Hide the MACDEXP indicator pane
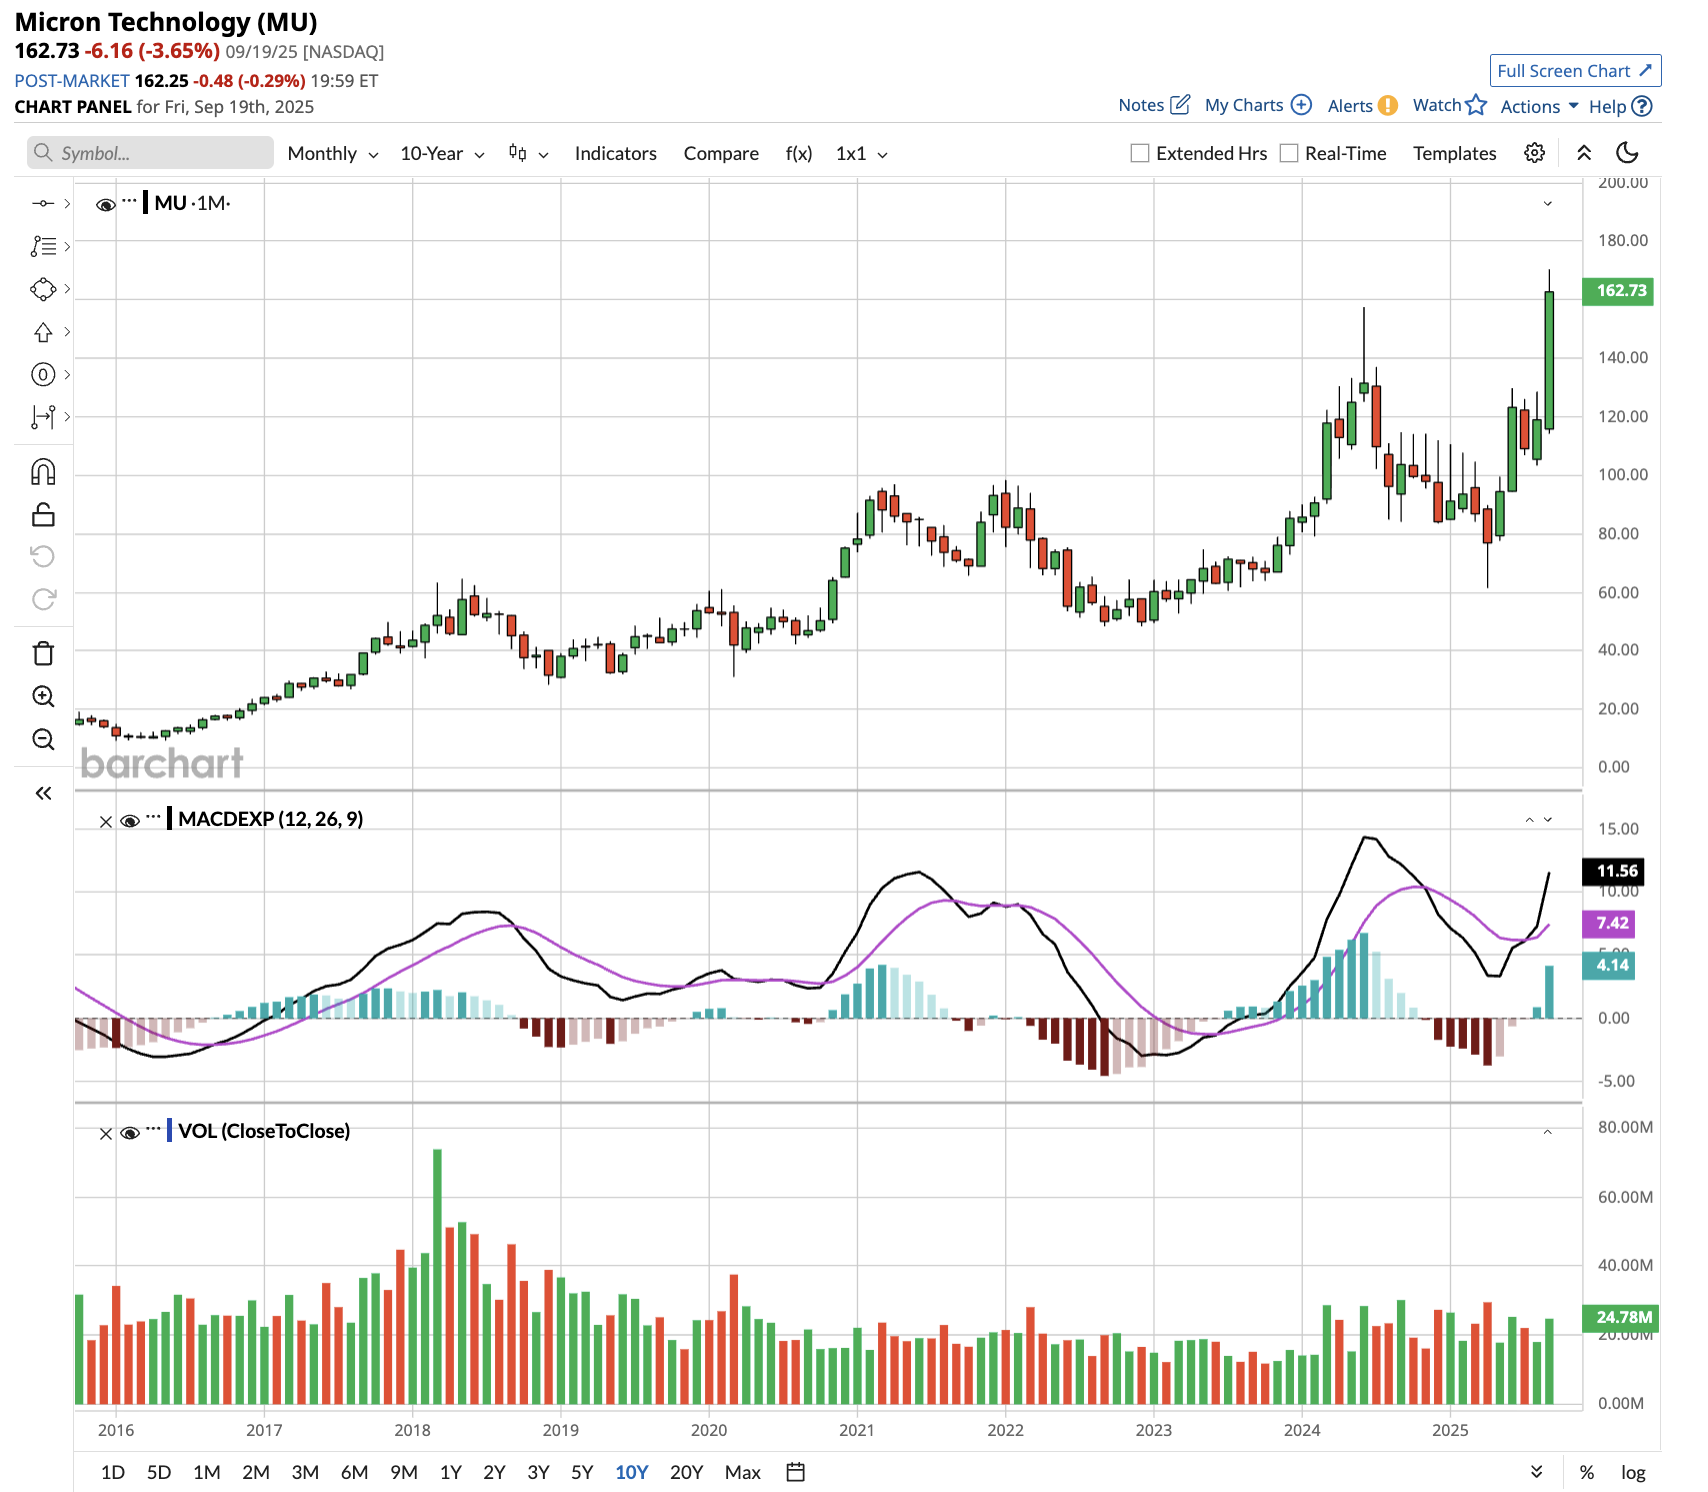The height and width of the screenshot is (1492, 1708). [x=129, y=821]
